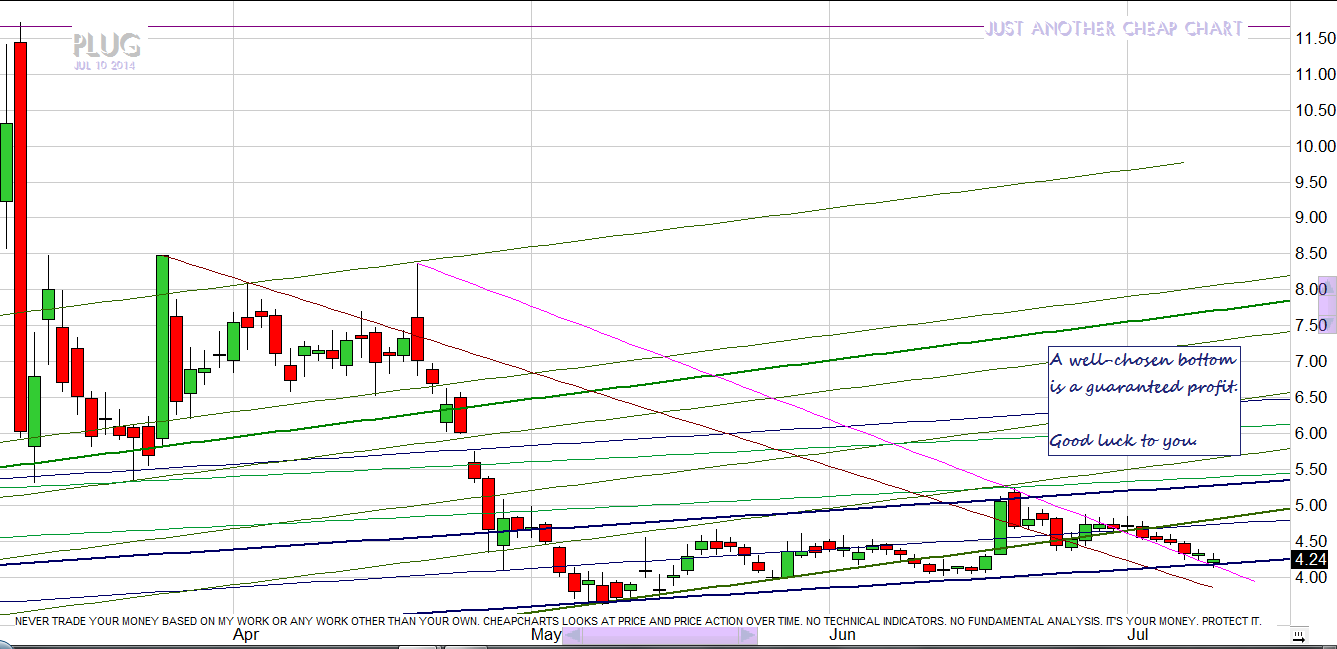
Task: Click the PLUG ticker symbol label
Action: (x=106, y=46)
